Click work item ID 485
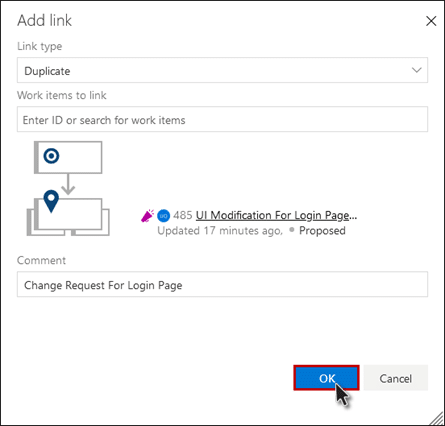Image resolution: width=445 pixels, height=426 pixels. pyautogui.click(x=183, y=215)
